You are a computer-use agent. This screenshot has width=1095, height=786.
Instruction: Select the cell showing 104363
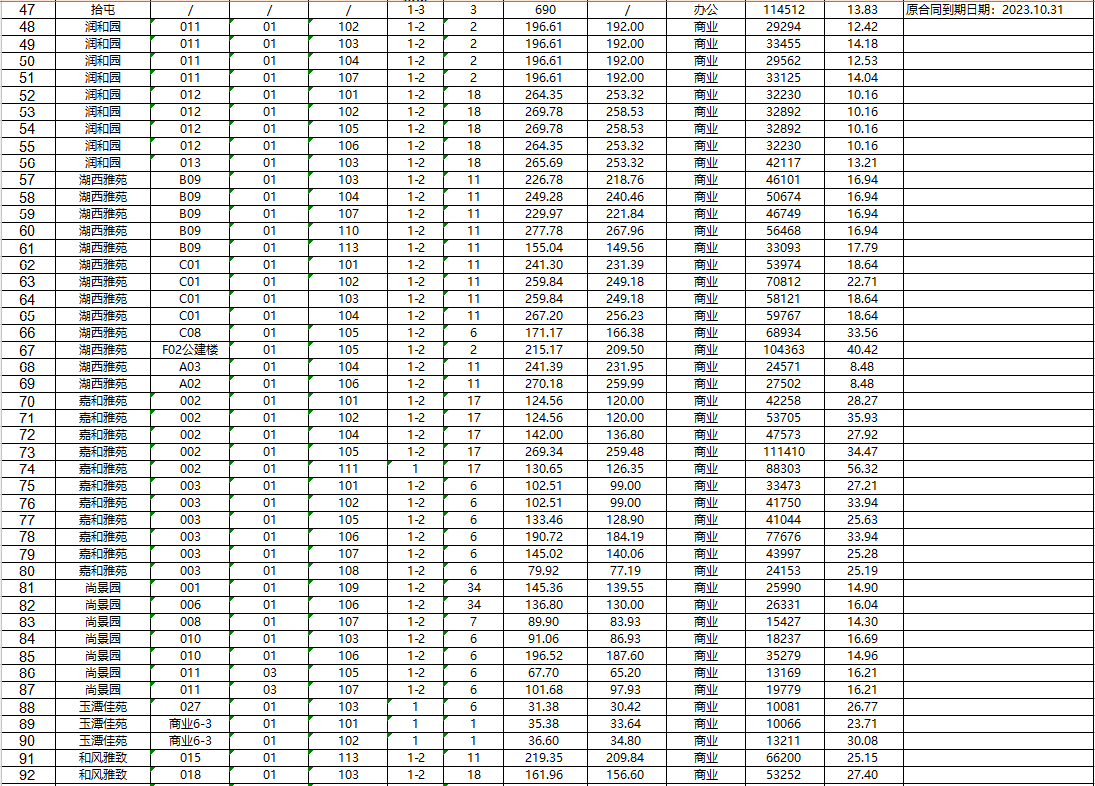pos(784,350)
